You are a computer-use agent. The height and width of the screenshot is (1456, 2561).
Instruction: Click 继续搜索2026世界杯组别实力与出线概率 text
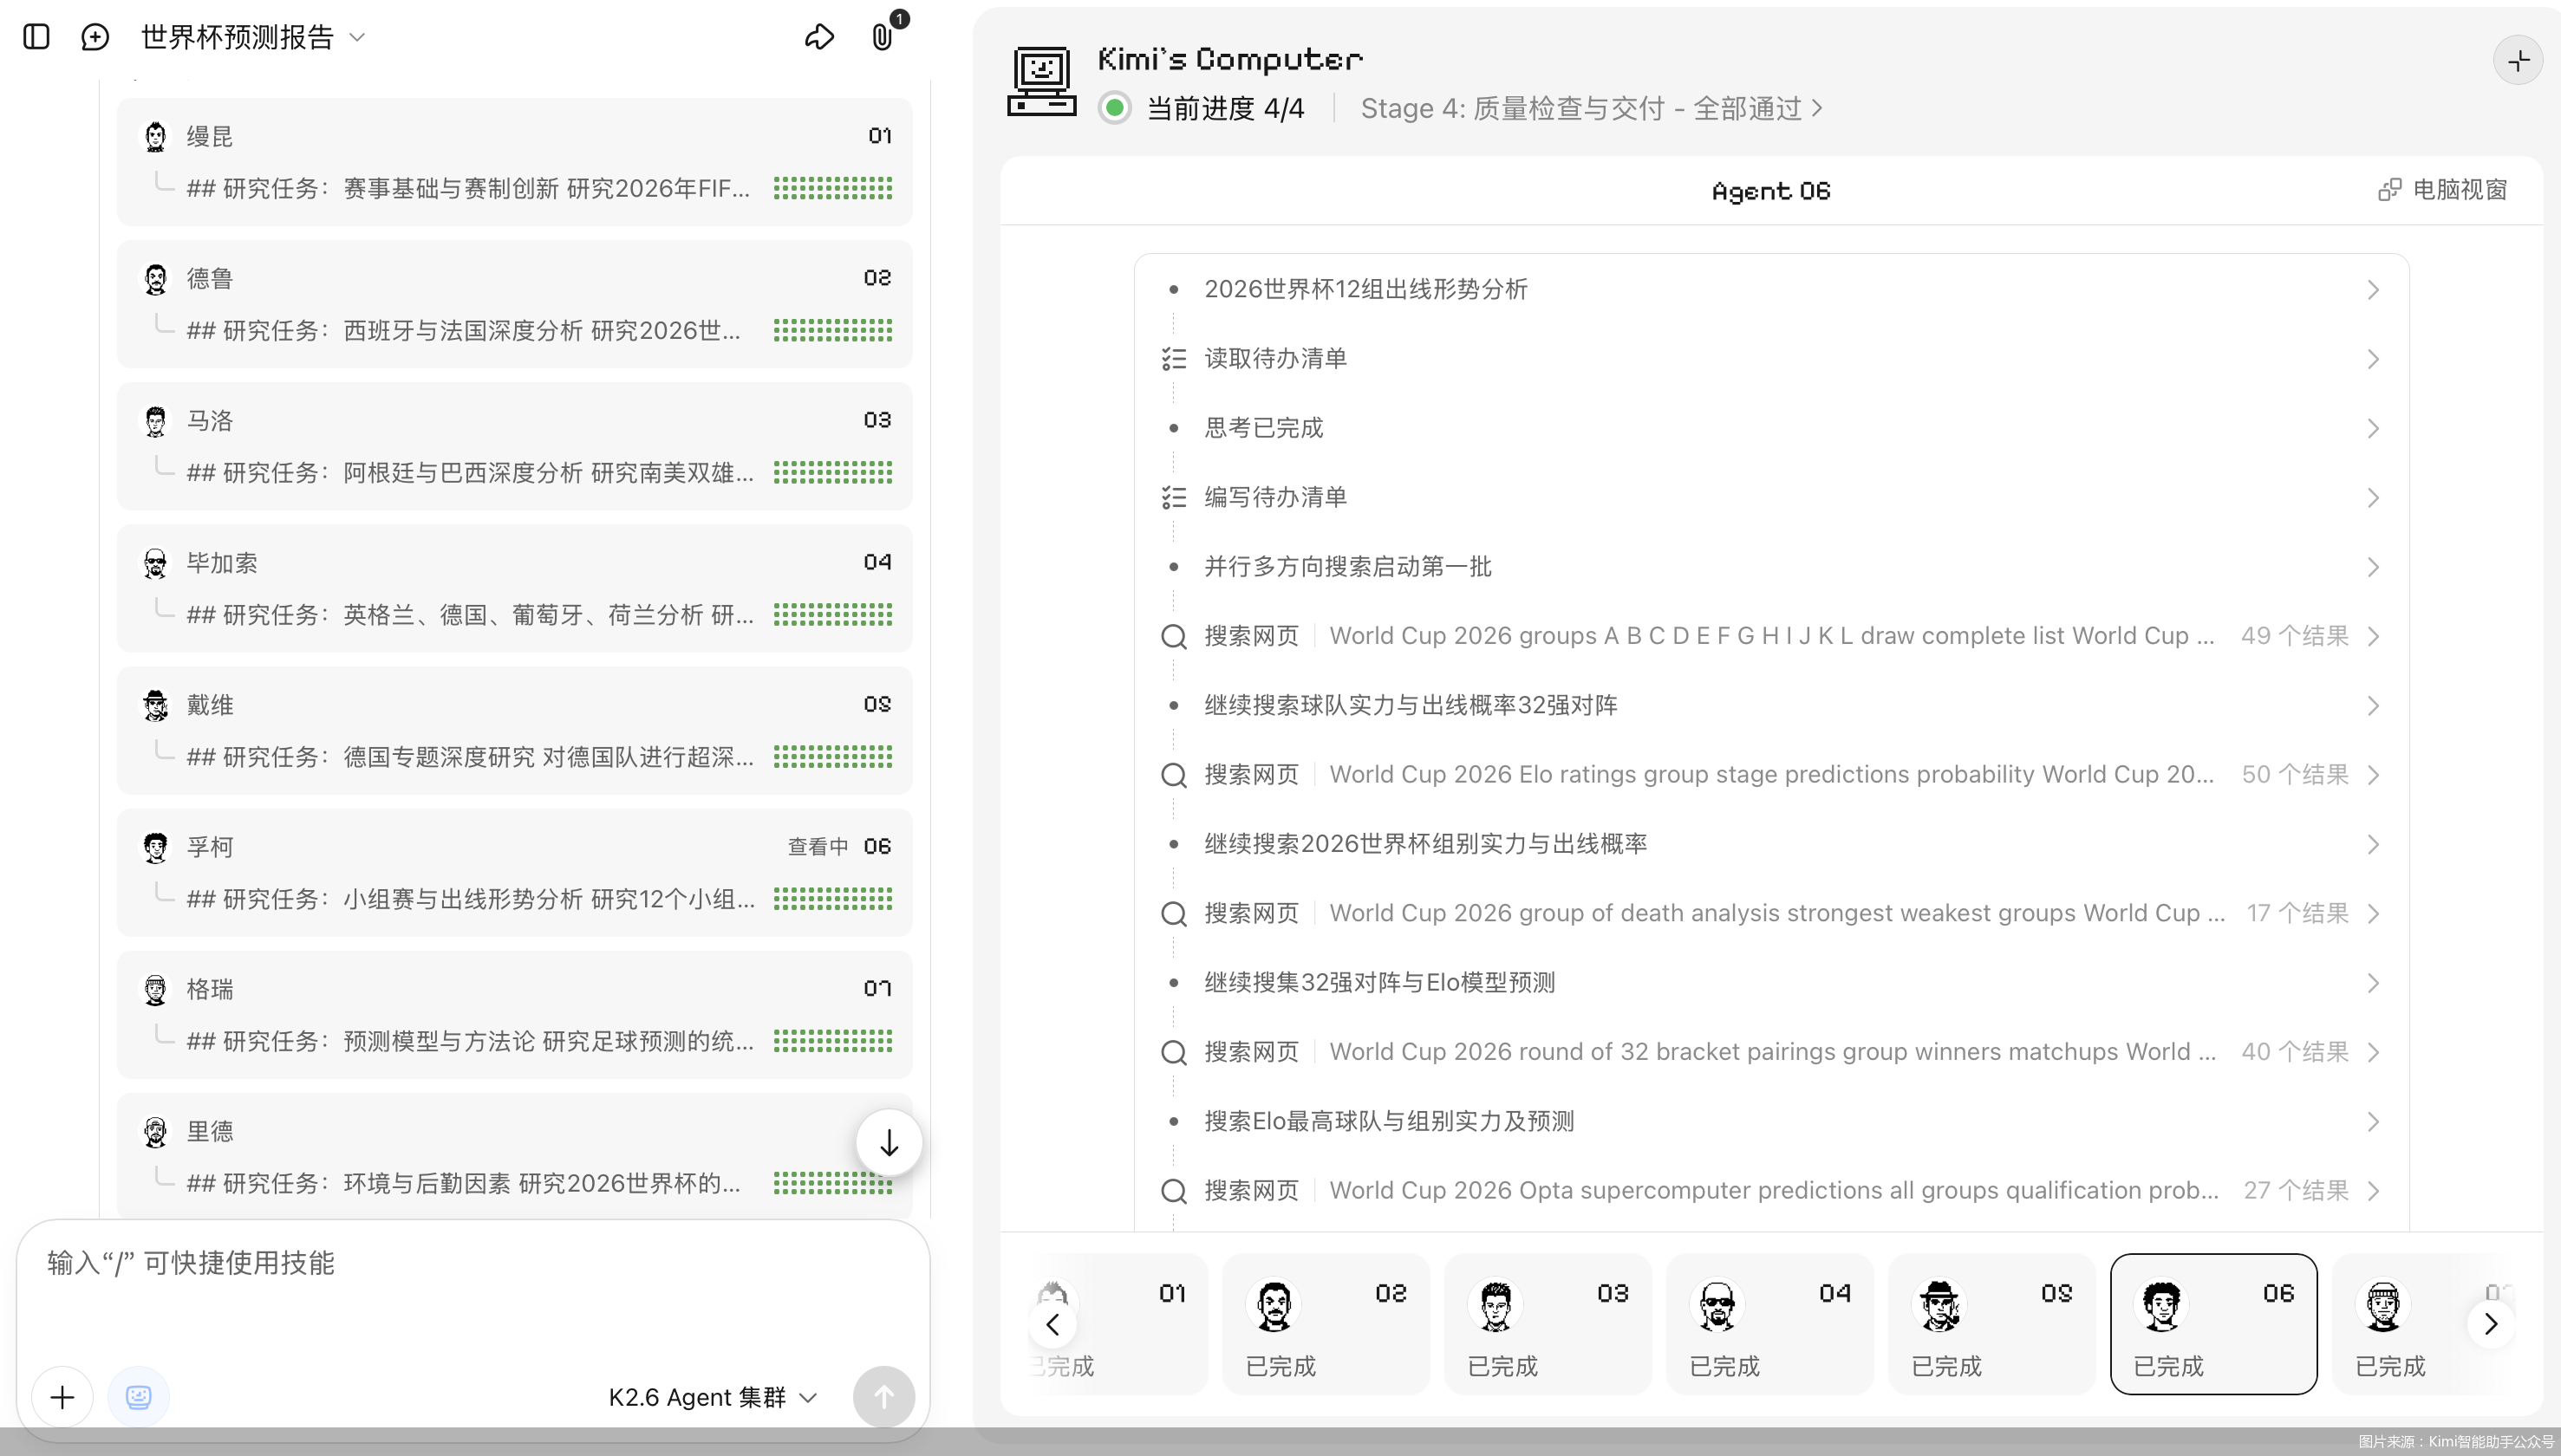click(x=1425, y=844)
